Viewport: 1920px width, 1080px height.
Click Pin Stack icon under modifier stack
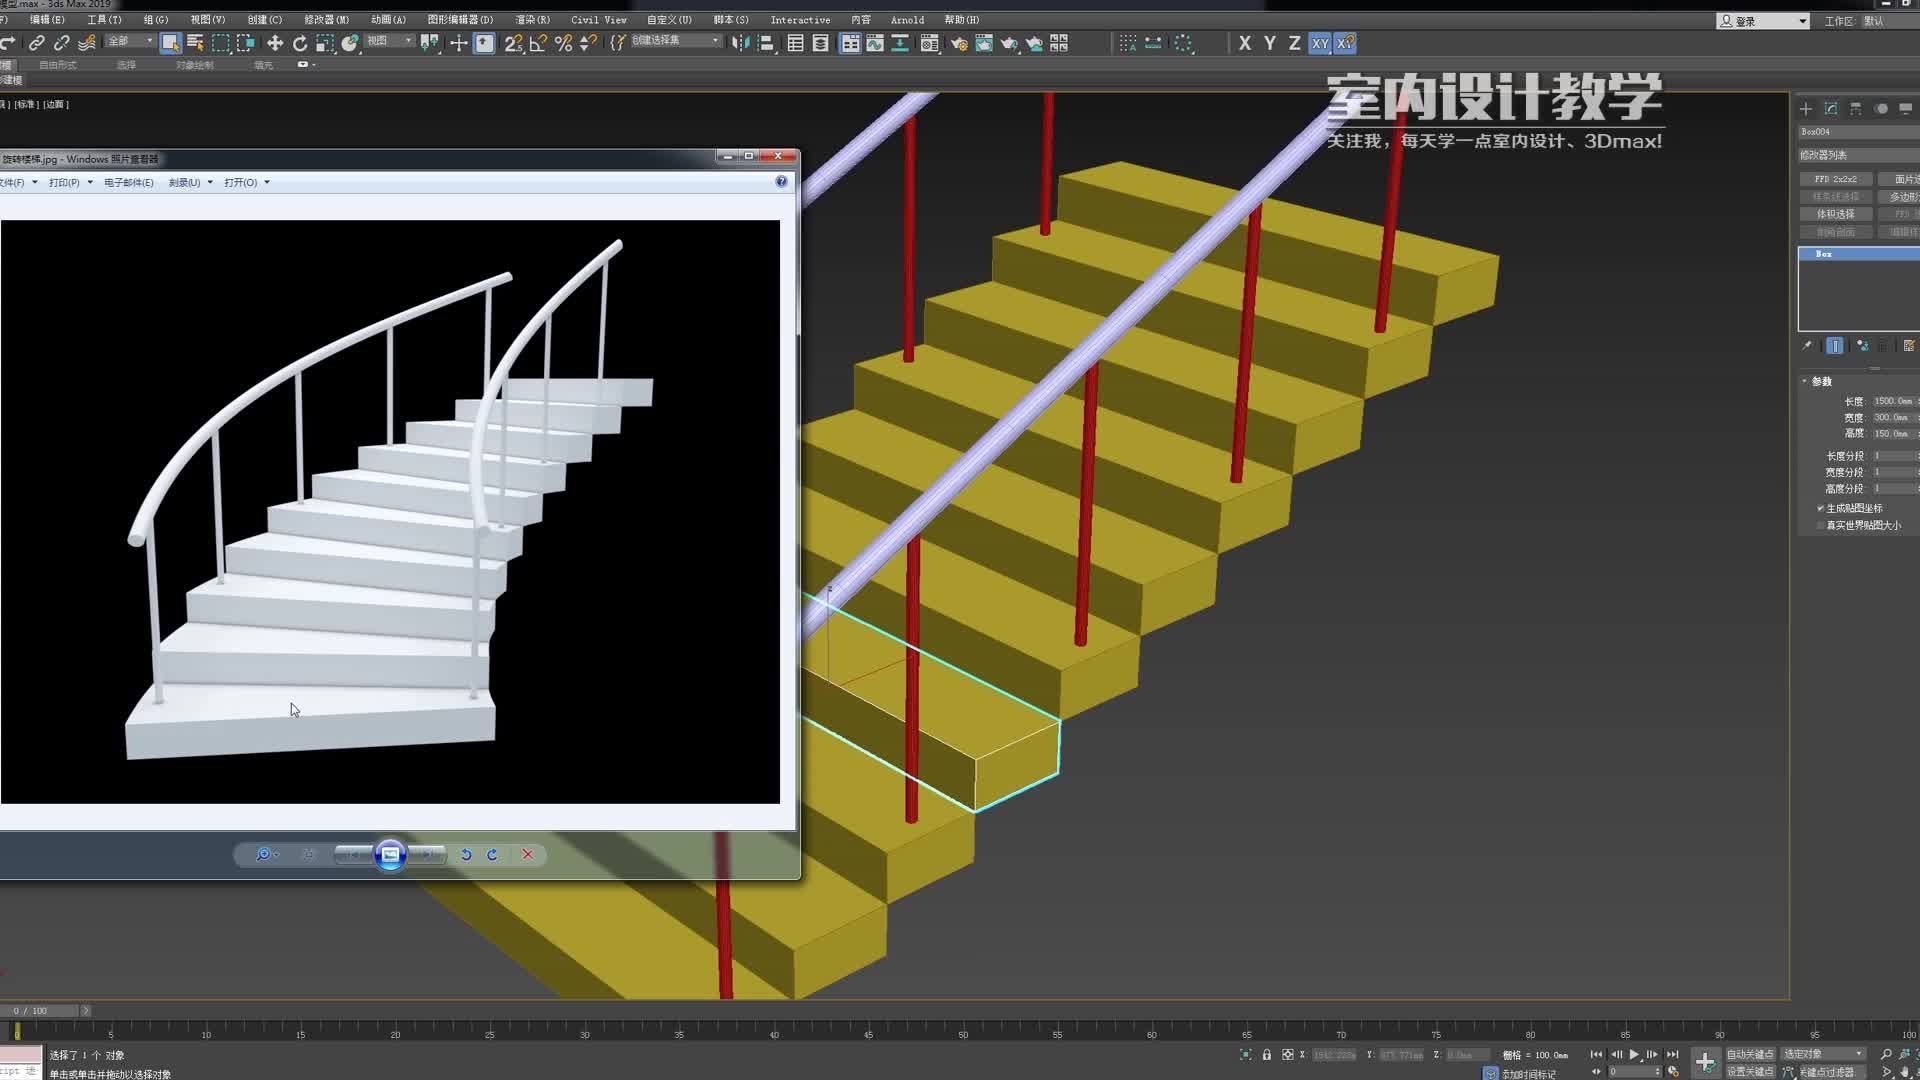click(1807, 346)
